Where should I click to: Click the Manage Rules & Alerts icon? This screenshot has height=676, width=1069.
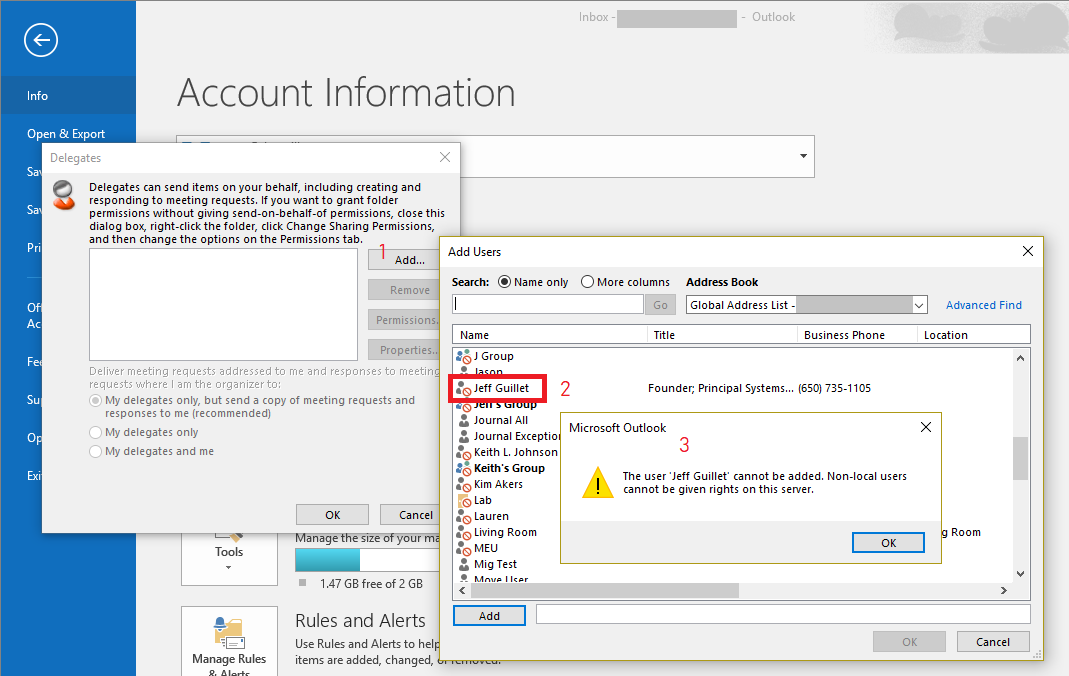(x=229, y=633)
